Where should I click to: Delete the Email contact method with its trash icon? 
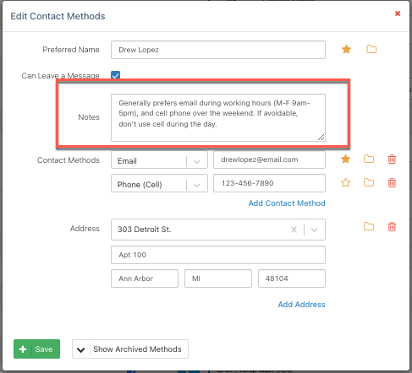pyautogui.click(x=392, y=159)
